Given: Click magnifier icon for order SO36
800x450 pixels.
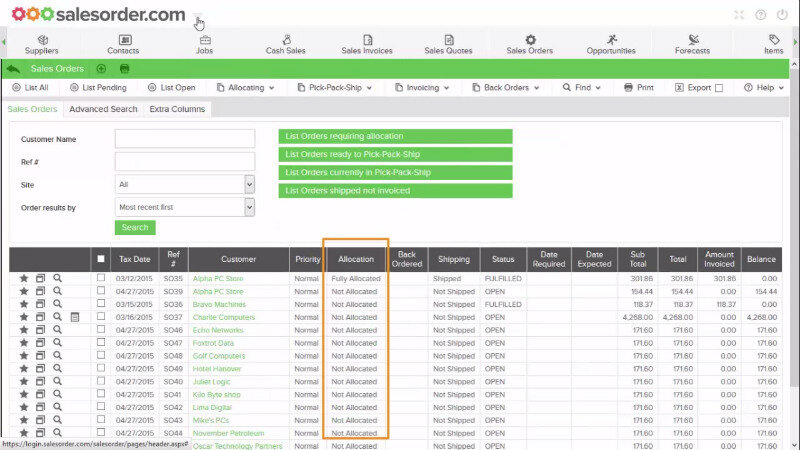Looking at the screenshot, I should point(58,304).
